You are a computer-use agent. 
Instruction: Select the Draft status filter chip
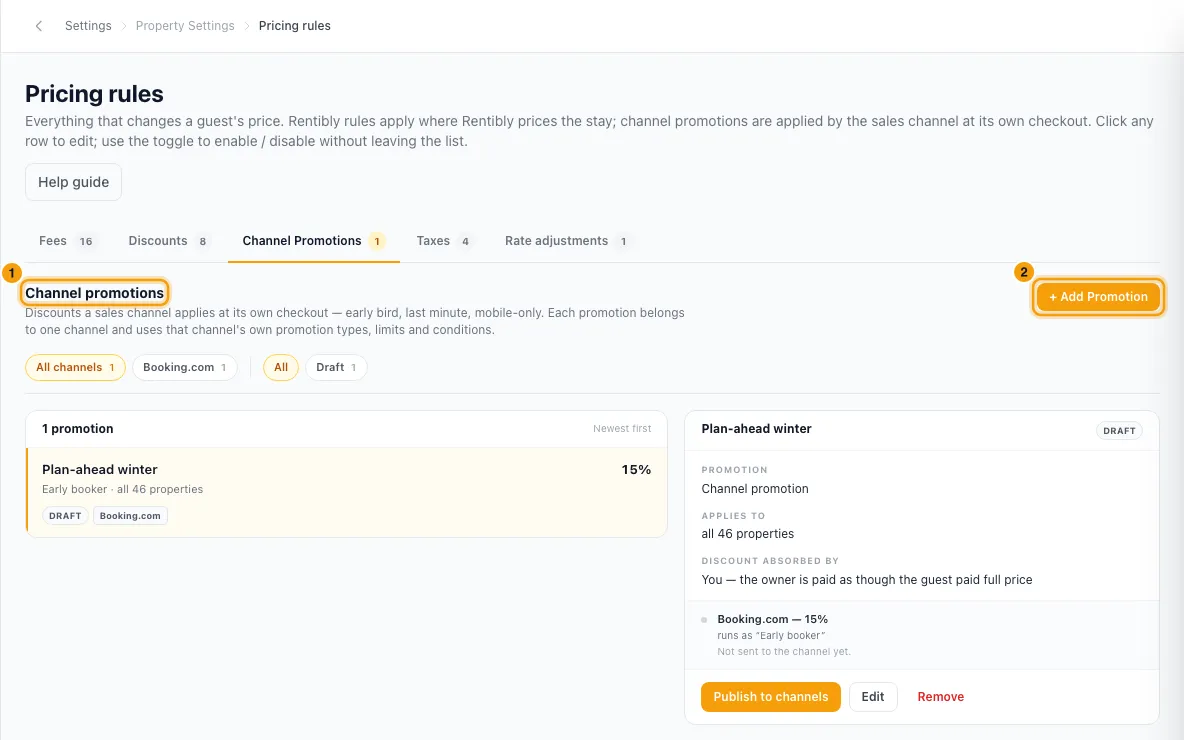tap(336, 367)
